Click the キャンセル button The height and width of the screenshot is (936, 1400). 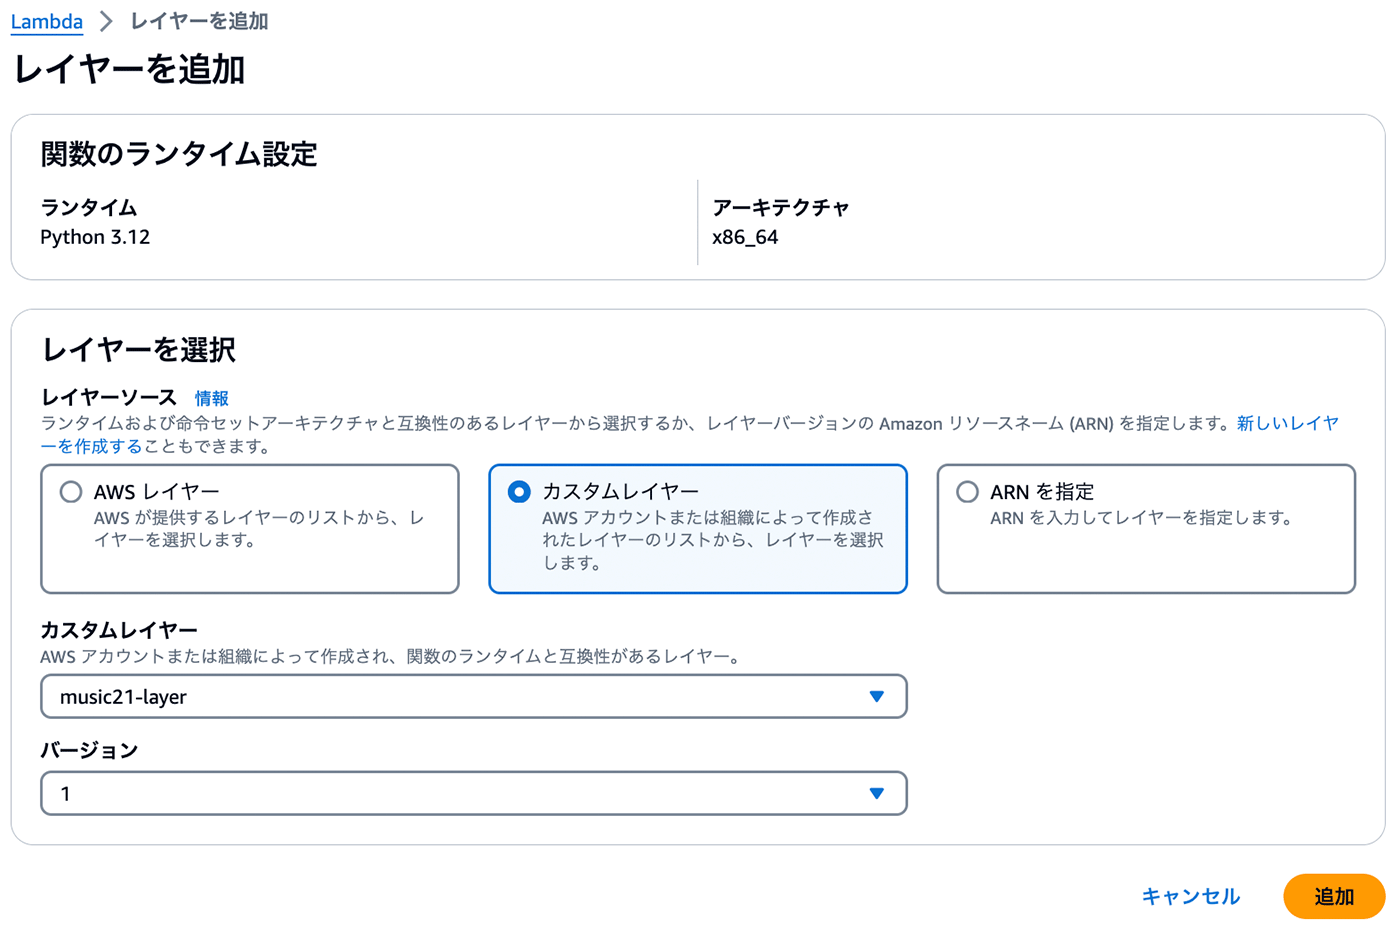(1190, 896)
